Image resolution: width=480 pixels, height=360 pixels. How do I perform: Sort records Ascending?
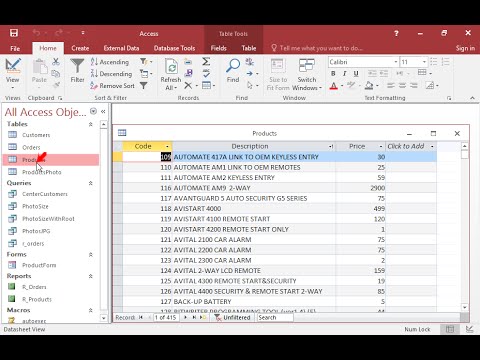pos(110,62)
